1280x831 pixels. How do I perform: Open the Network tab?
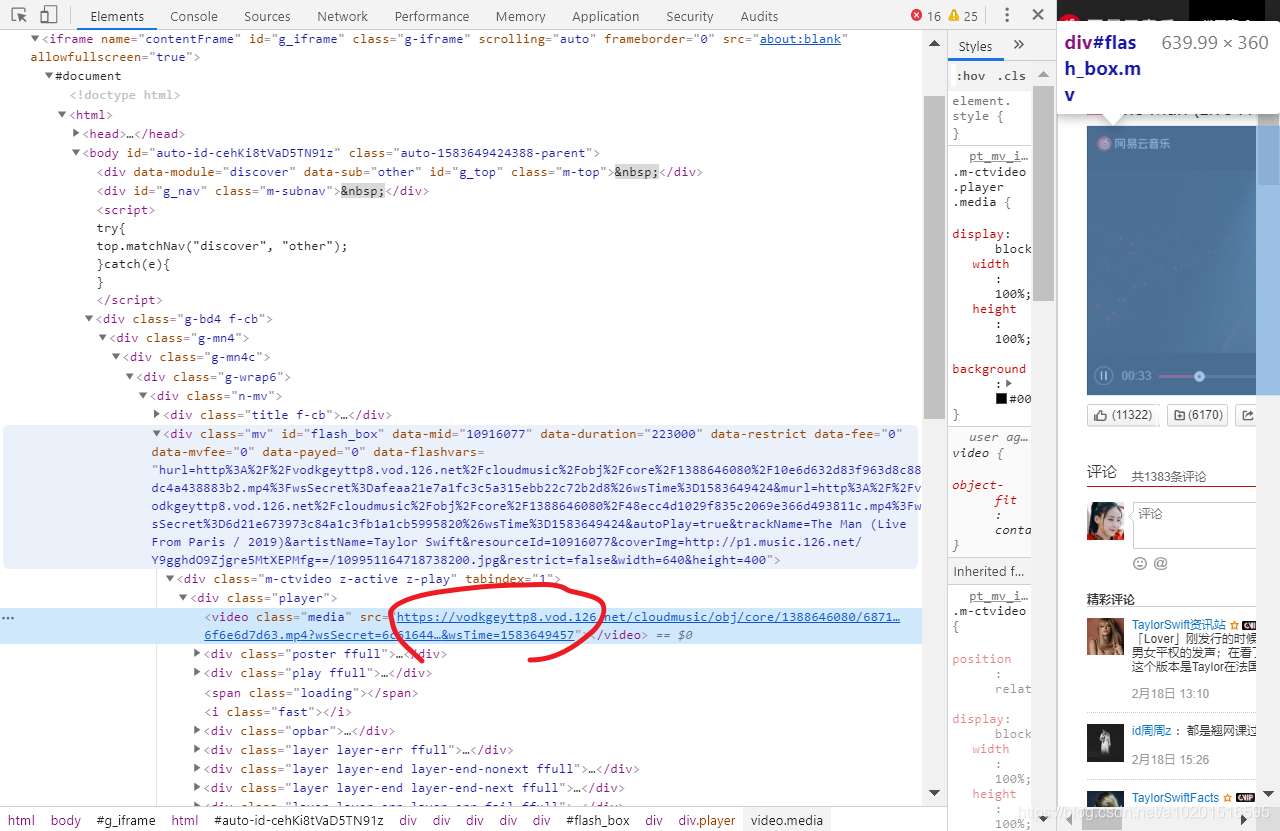coord(343,16)
